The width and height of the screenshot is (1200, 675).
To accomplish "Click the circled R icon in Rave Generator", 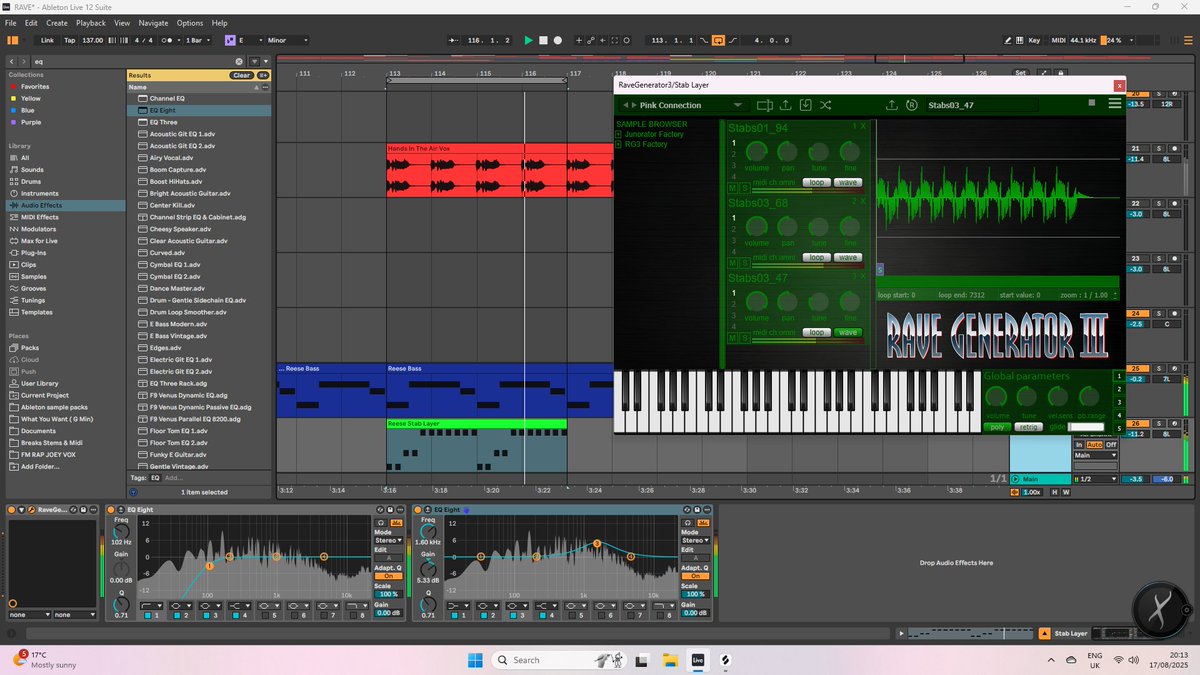I will tap(912, 105).
